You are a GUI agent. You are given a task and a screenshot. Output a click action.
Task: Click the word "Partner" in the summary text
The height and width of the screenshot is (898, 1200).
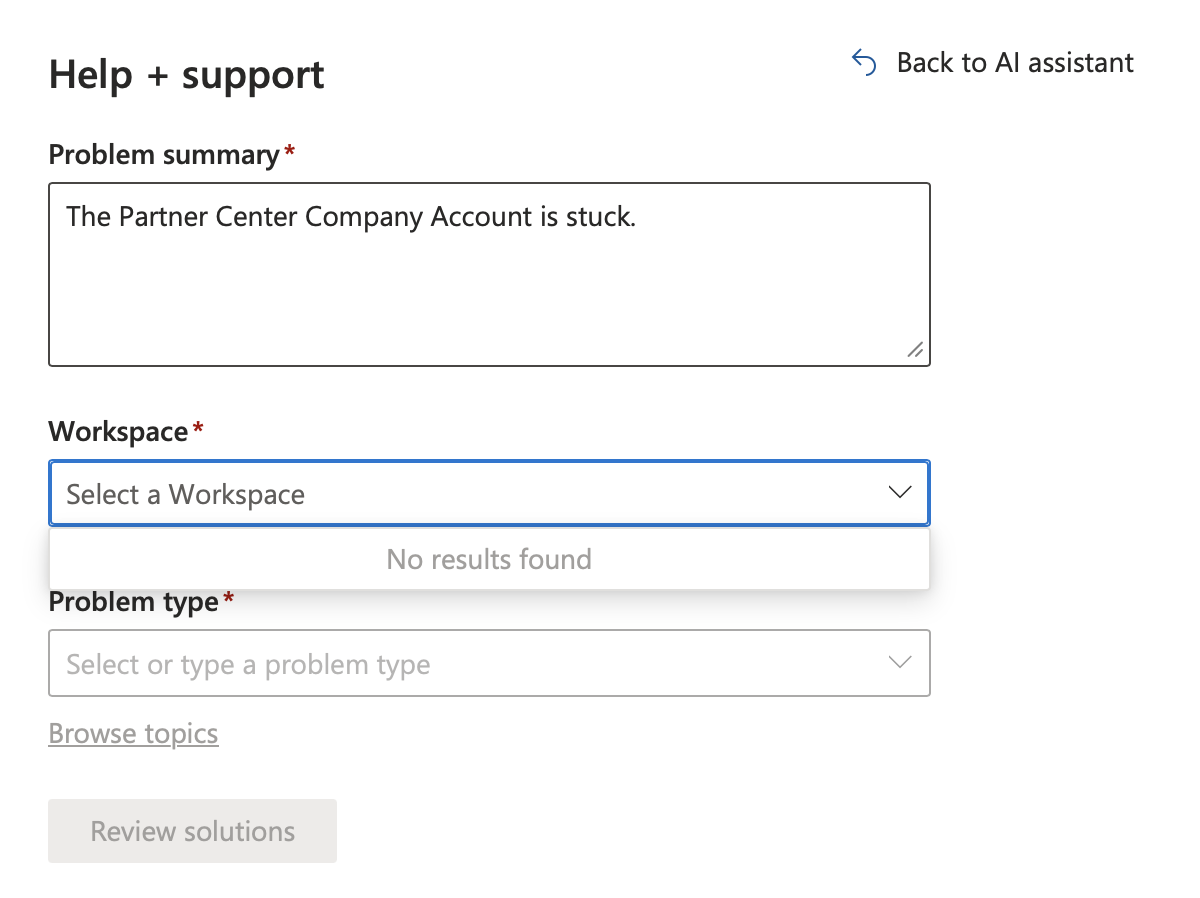tap(159, 216)
